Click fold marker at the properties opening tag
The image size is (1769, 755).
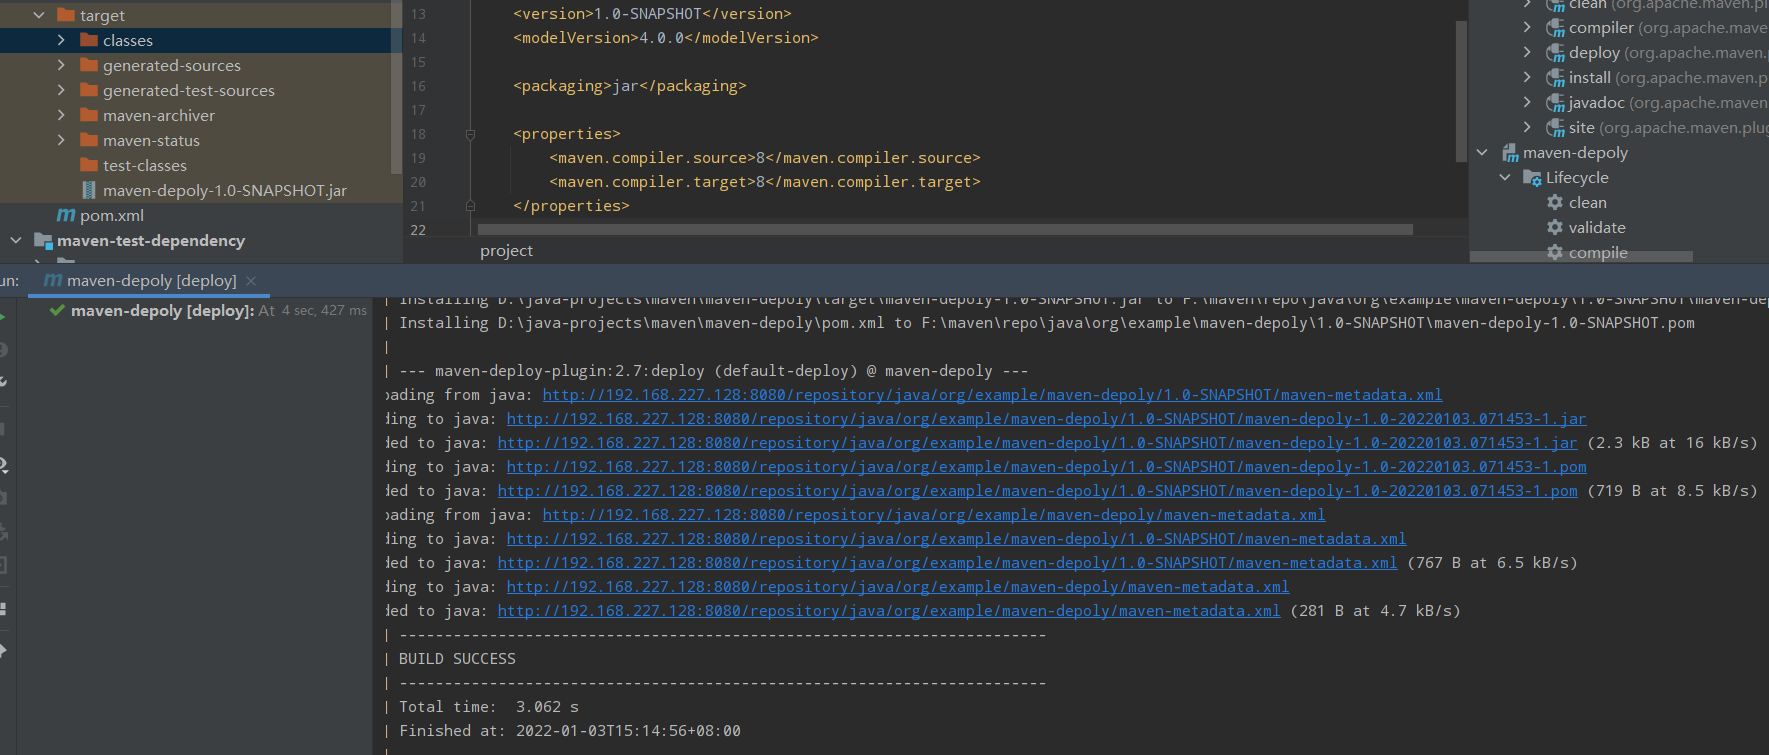pos(470,134)
